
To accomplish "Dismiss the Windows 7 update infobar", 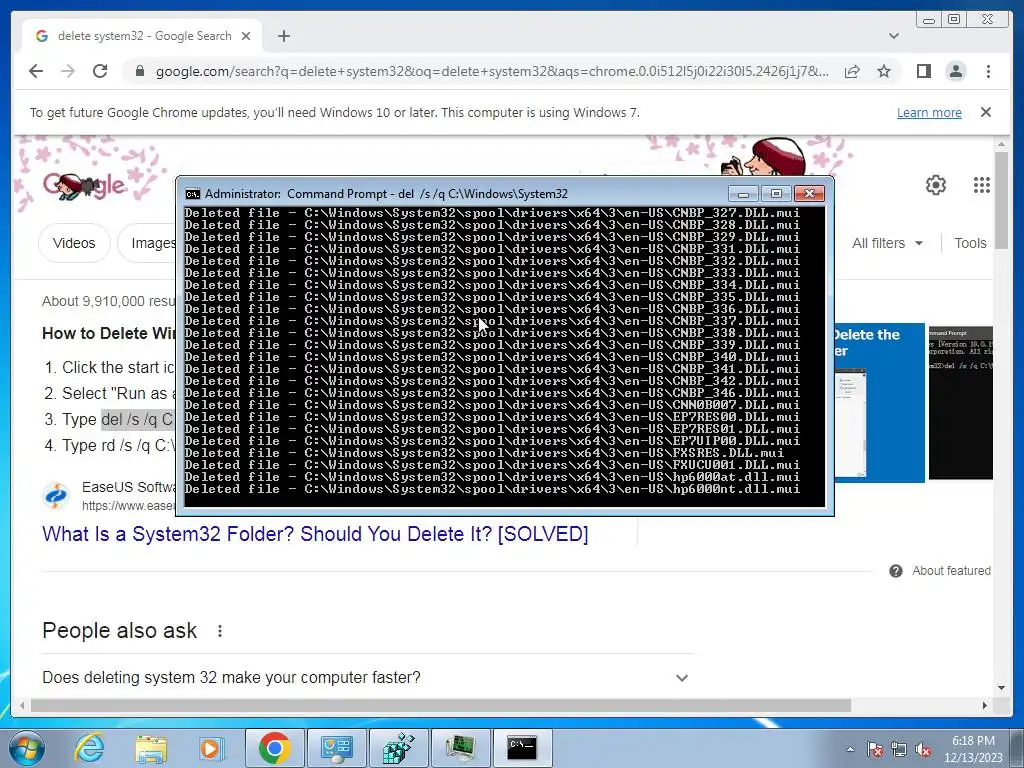I will pos(986,112).
